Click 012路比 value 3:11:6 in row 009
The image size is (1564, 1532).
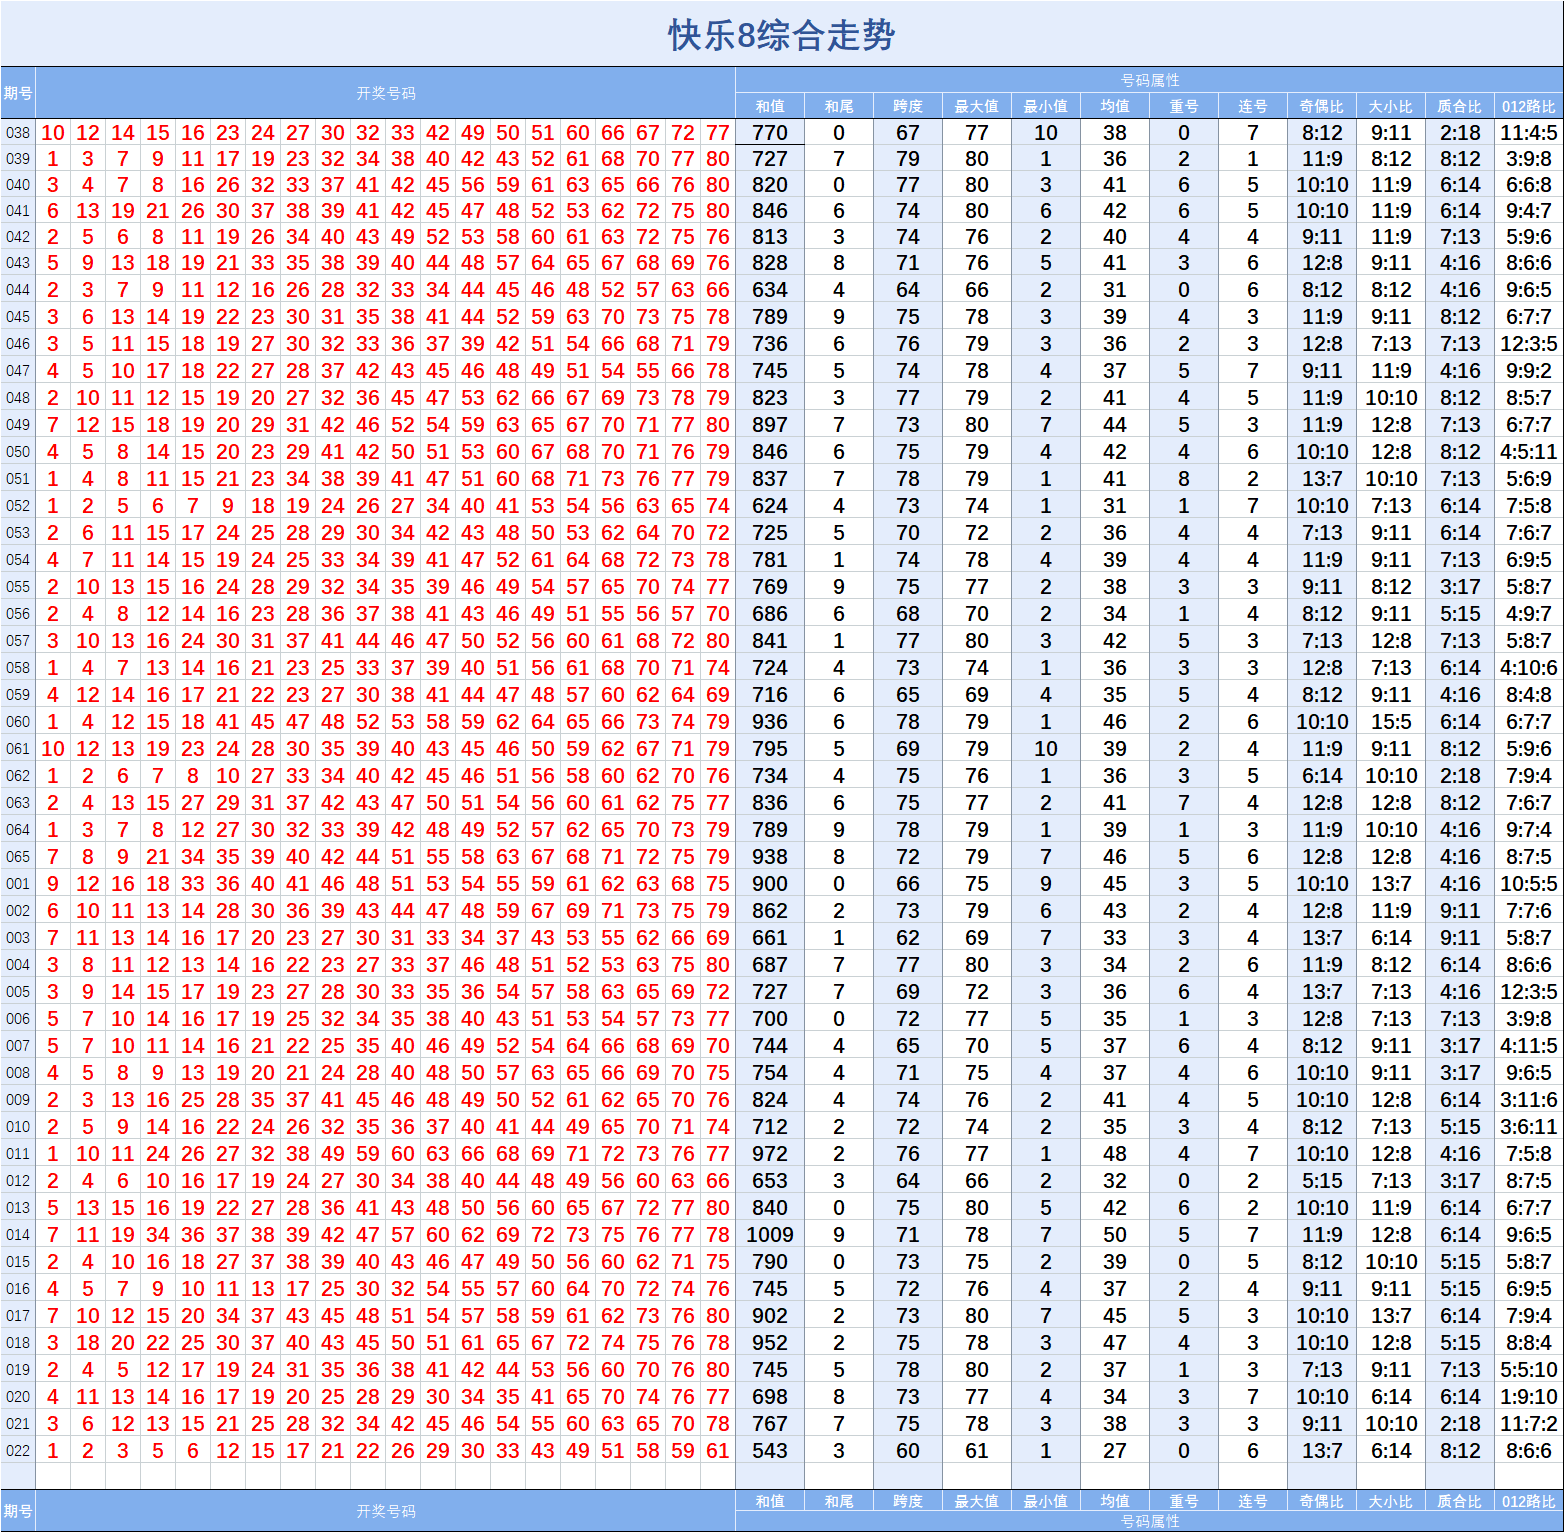[x=1529, y=1100]
